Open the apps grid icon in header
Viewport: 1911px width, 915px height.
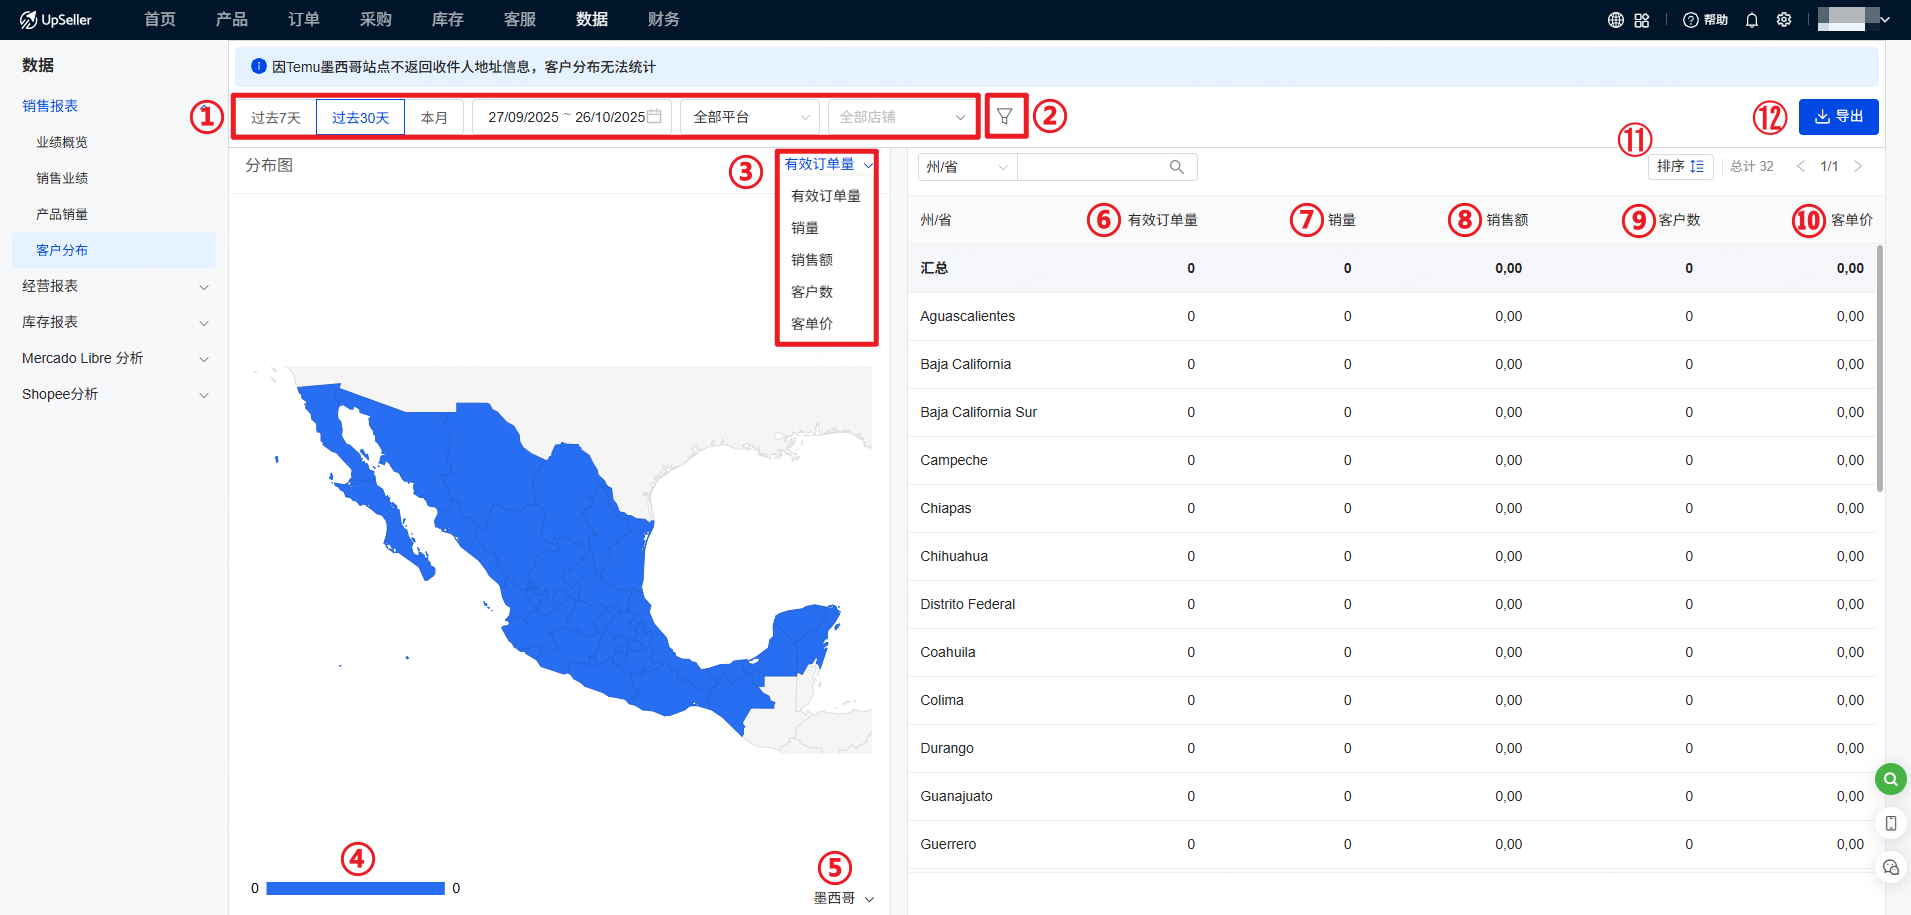(x=1642, y=20)
